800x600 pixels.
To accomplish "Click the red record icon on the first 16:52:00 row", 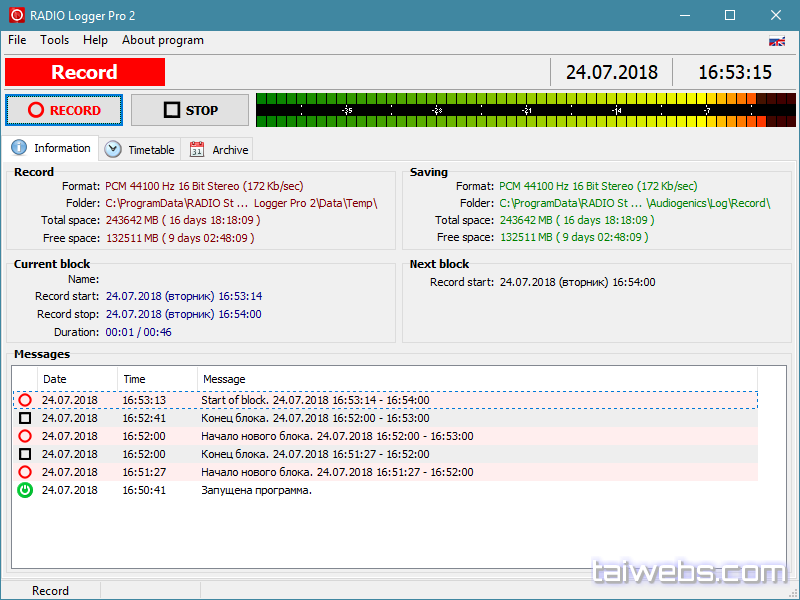I will (25, 436).
